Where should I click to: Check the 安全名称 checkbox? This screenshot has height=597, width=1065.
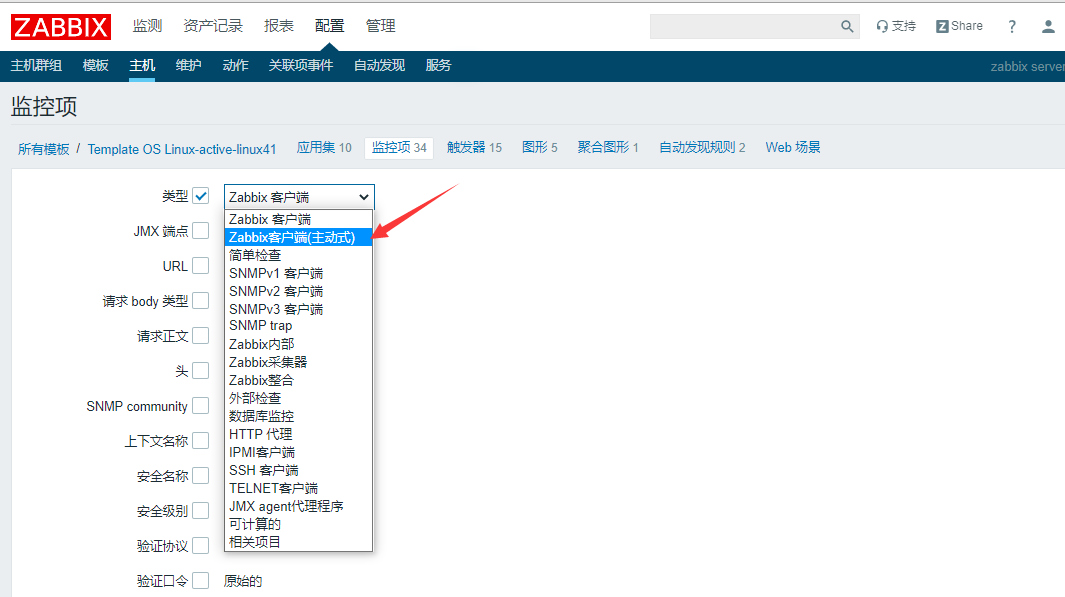tap(200, 475)
